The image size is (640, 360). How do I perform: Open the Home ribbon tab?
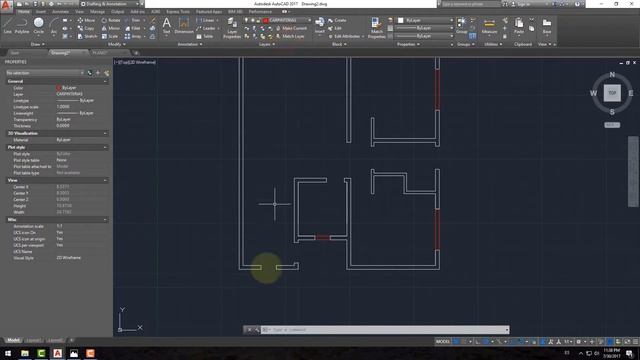coord(24,11)
